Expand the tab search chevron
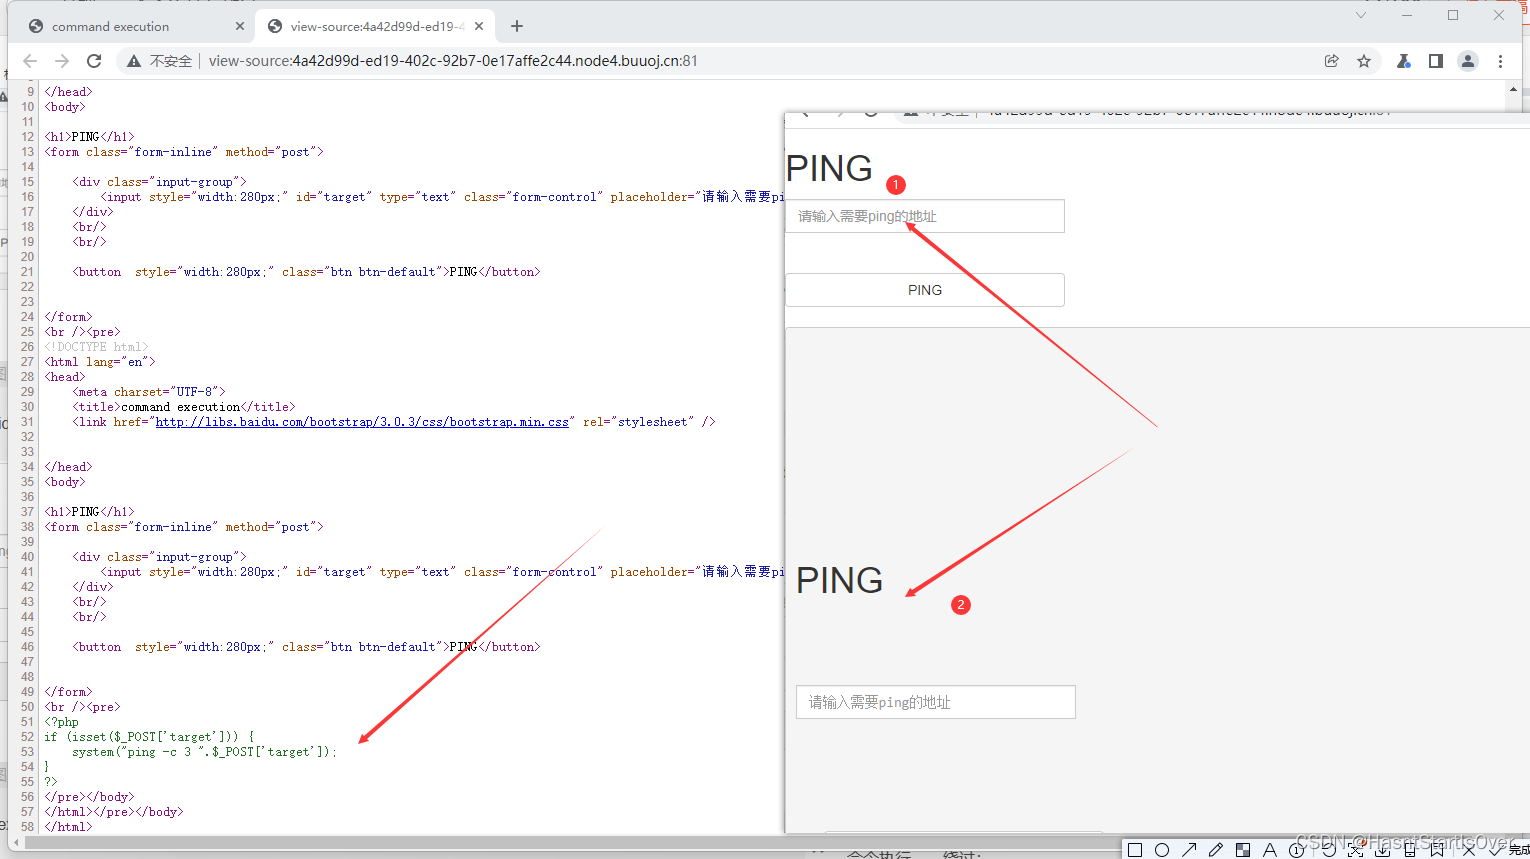The height and width of the screenshot is (859, 1530). 1361,15
